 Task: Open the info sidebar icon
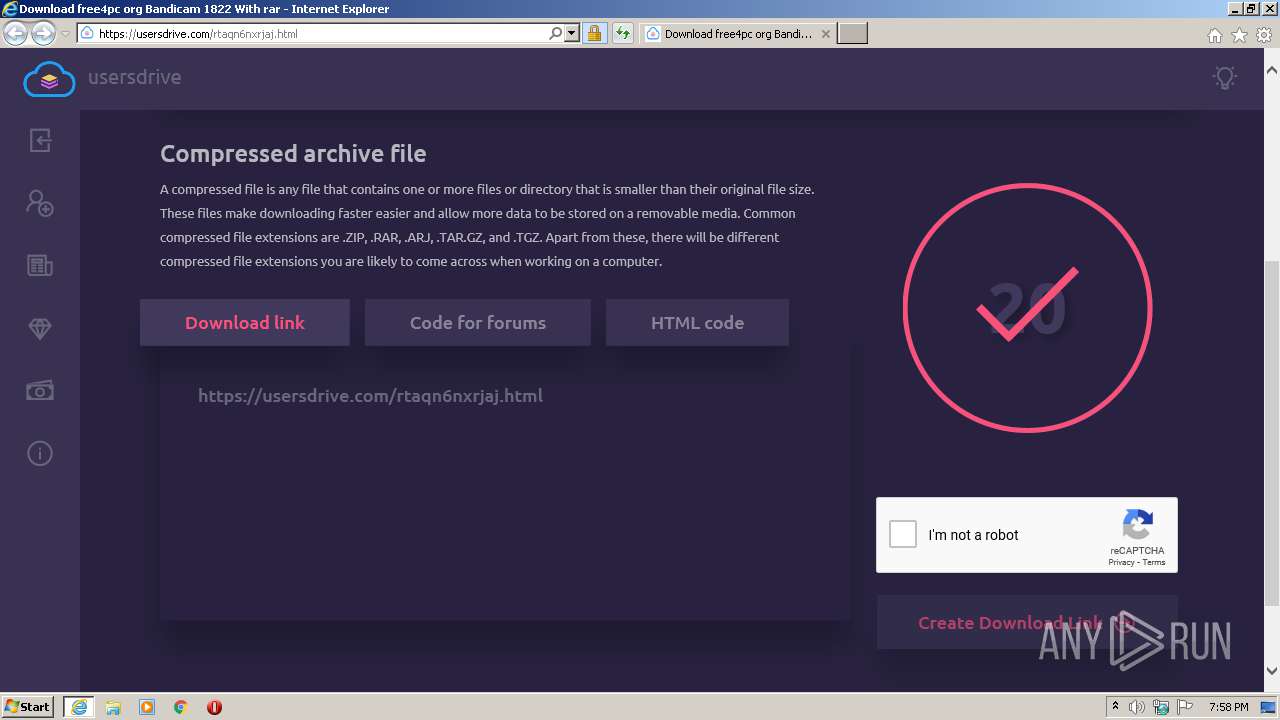pos(40,454)
